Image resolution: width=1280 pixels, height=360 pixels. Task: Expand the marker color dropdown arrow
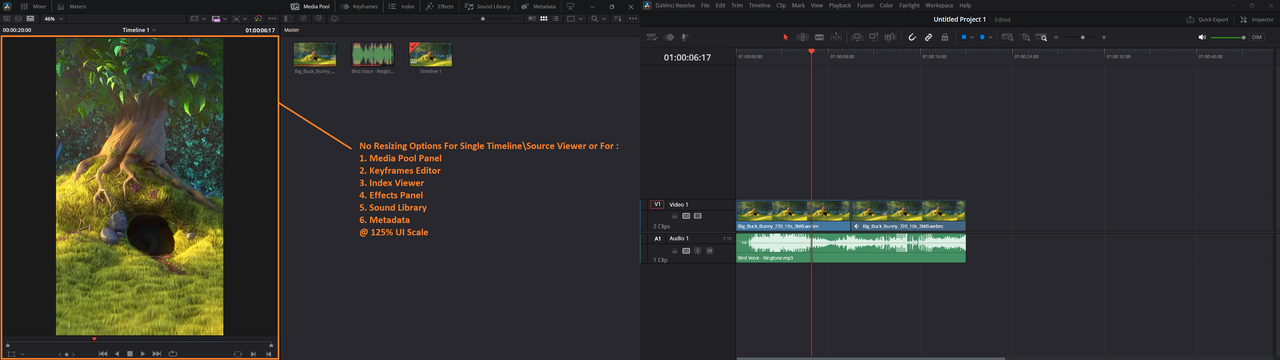[990, 37]
